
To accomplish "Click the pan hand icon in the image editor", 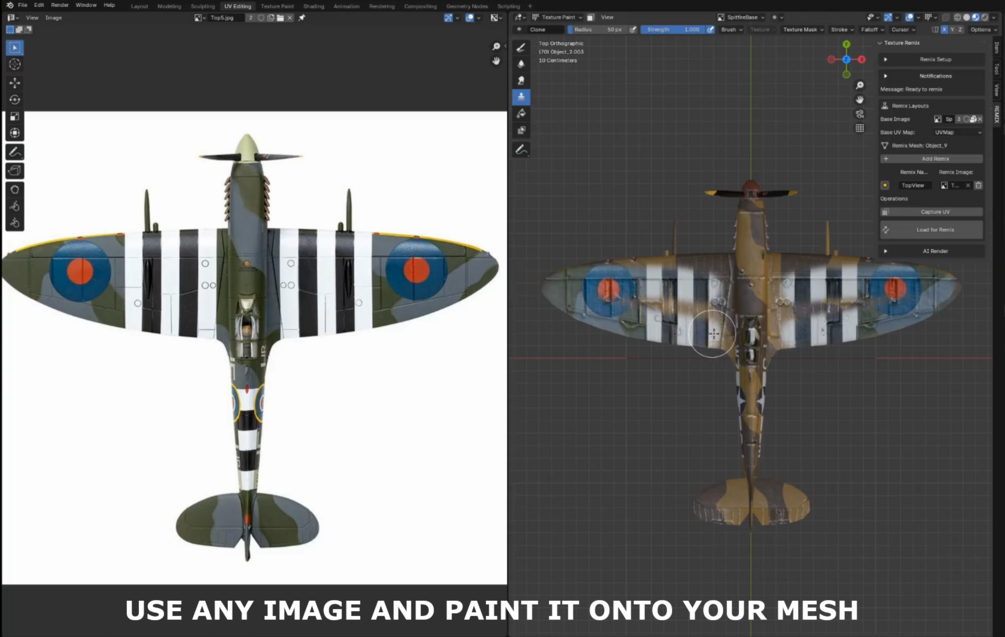I will point(496,61).
